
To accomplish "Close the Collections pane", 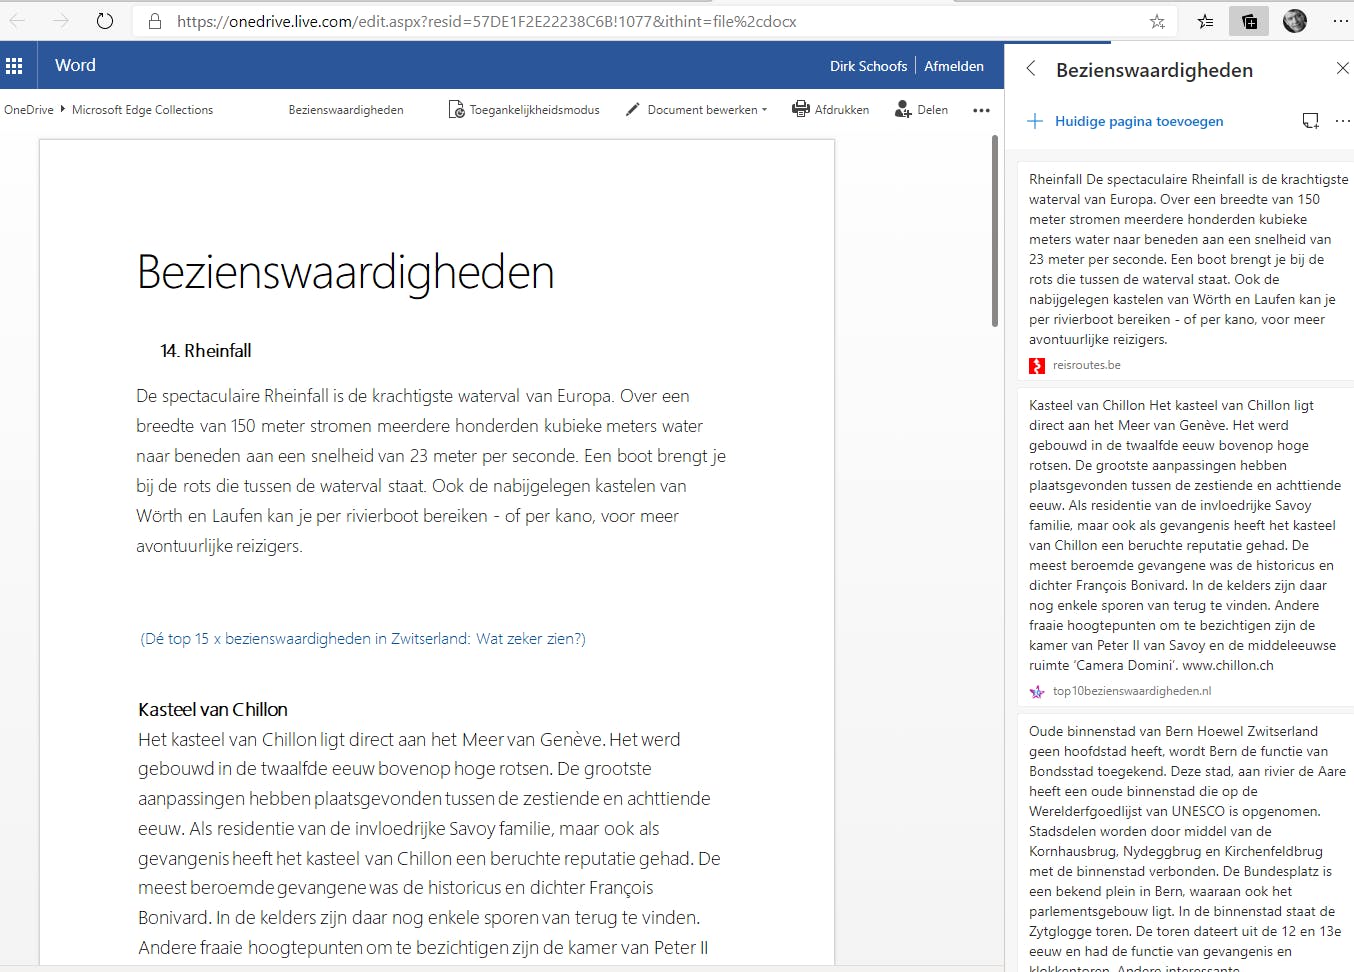I will (x=1342, y=68).
